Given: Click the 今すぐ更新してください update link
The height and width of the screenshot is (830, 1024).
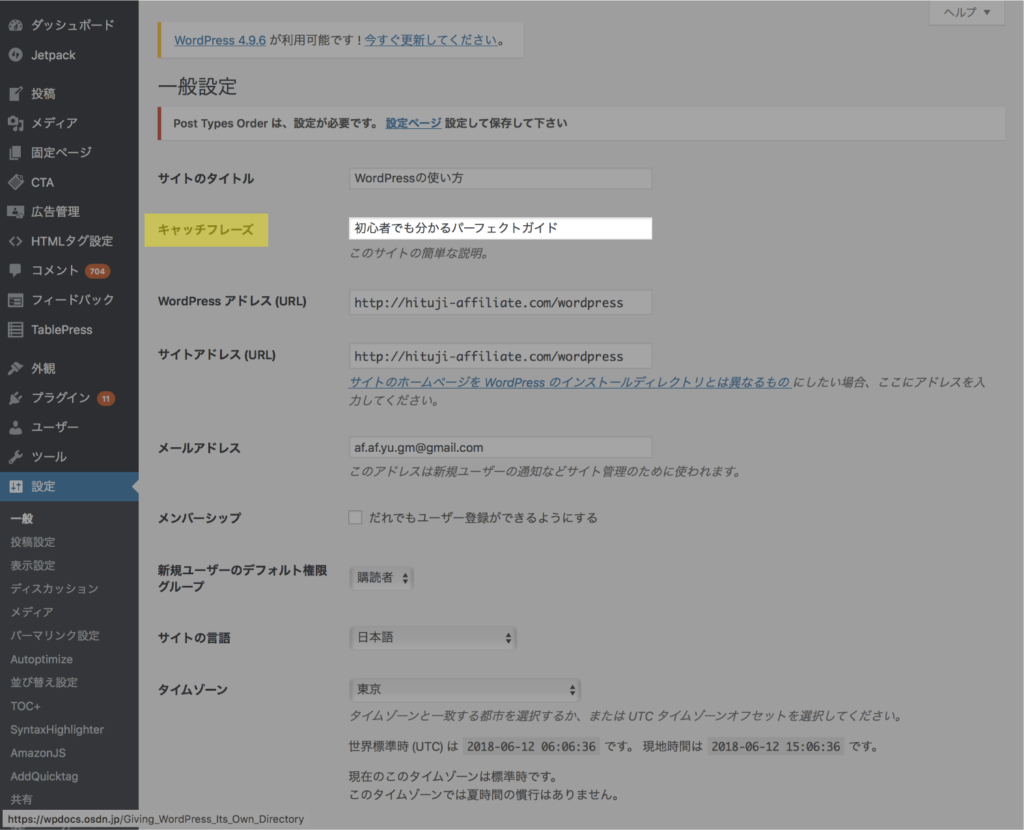Looking at the screenshot, I should [431, 40].
